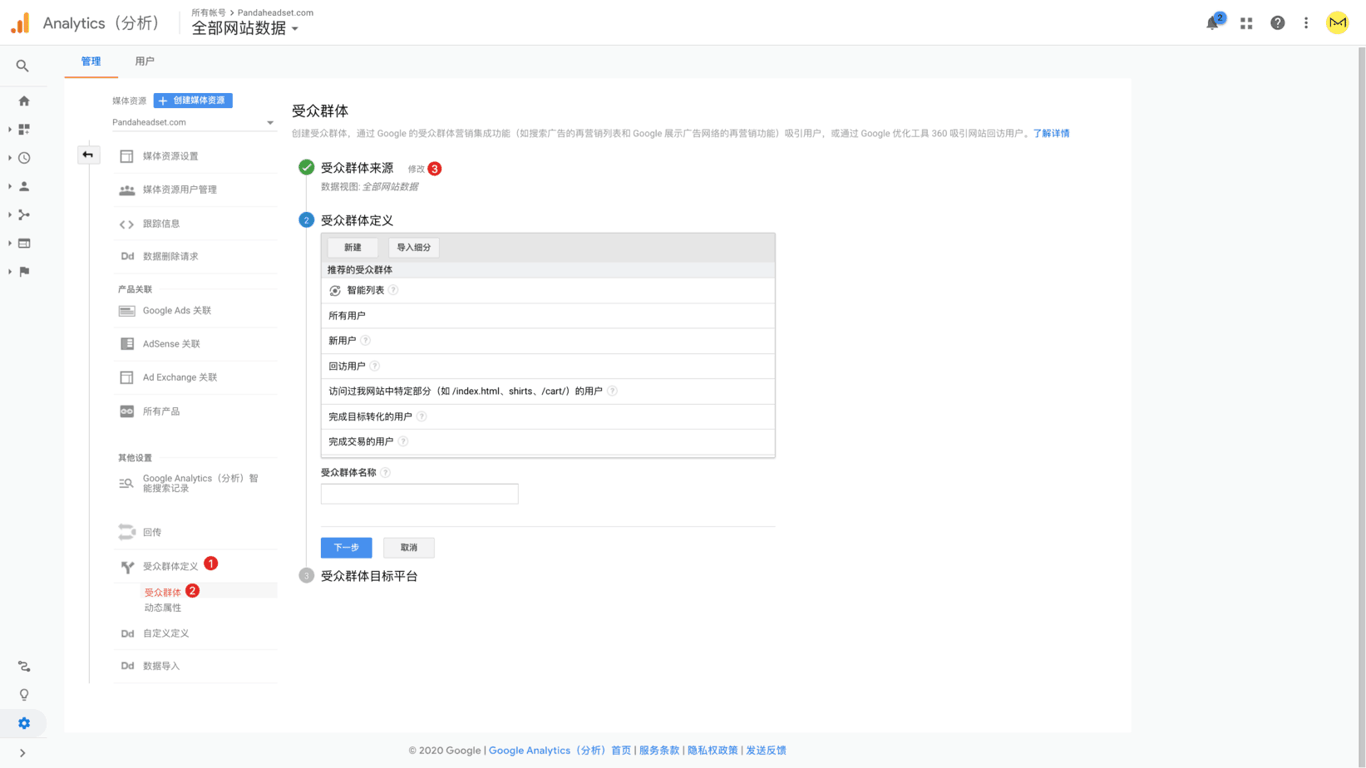Switch to the 用户 tab
The height and width of the screenshot is (768, 1366).
pyautogui.click(x=145, y=62)
